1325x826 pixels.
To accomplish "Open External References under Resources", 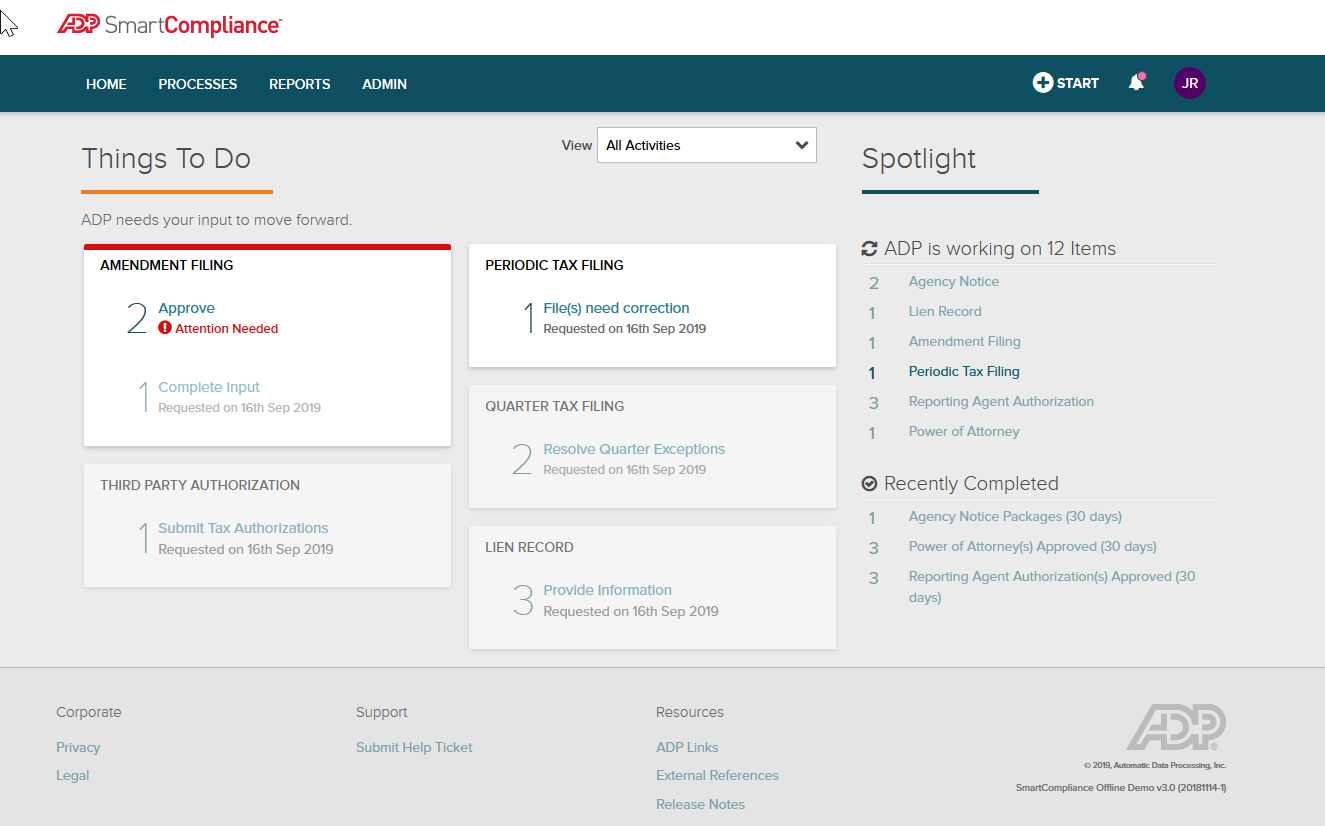I will point(717,775).
